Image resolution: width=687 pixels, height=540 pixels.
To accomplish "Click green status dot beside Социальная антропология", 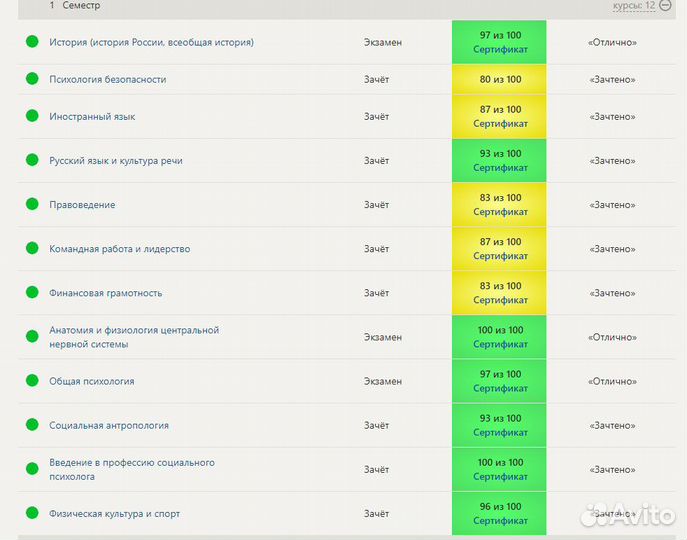I will click(32, 425).
